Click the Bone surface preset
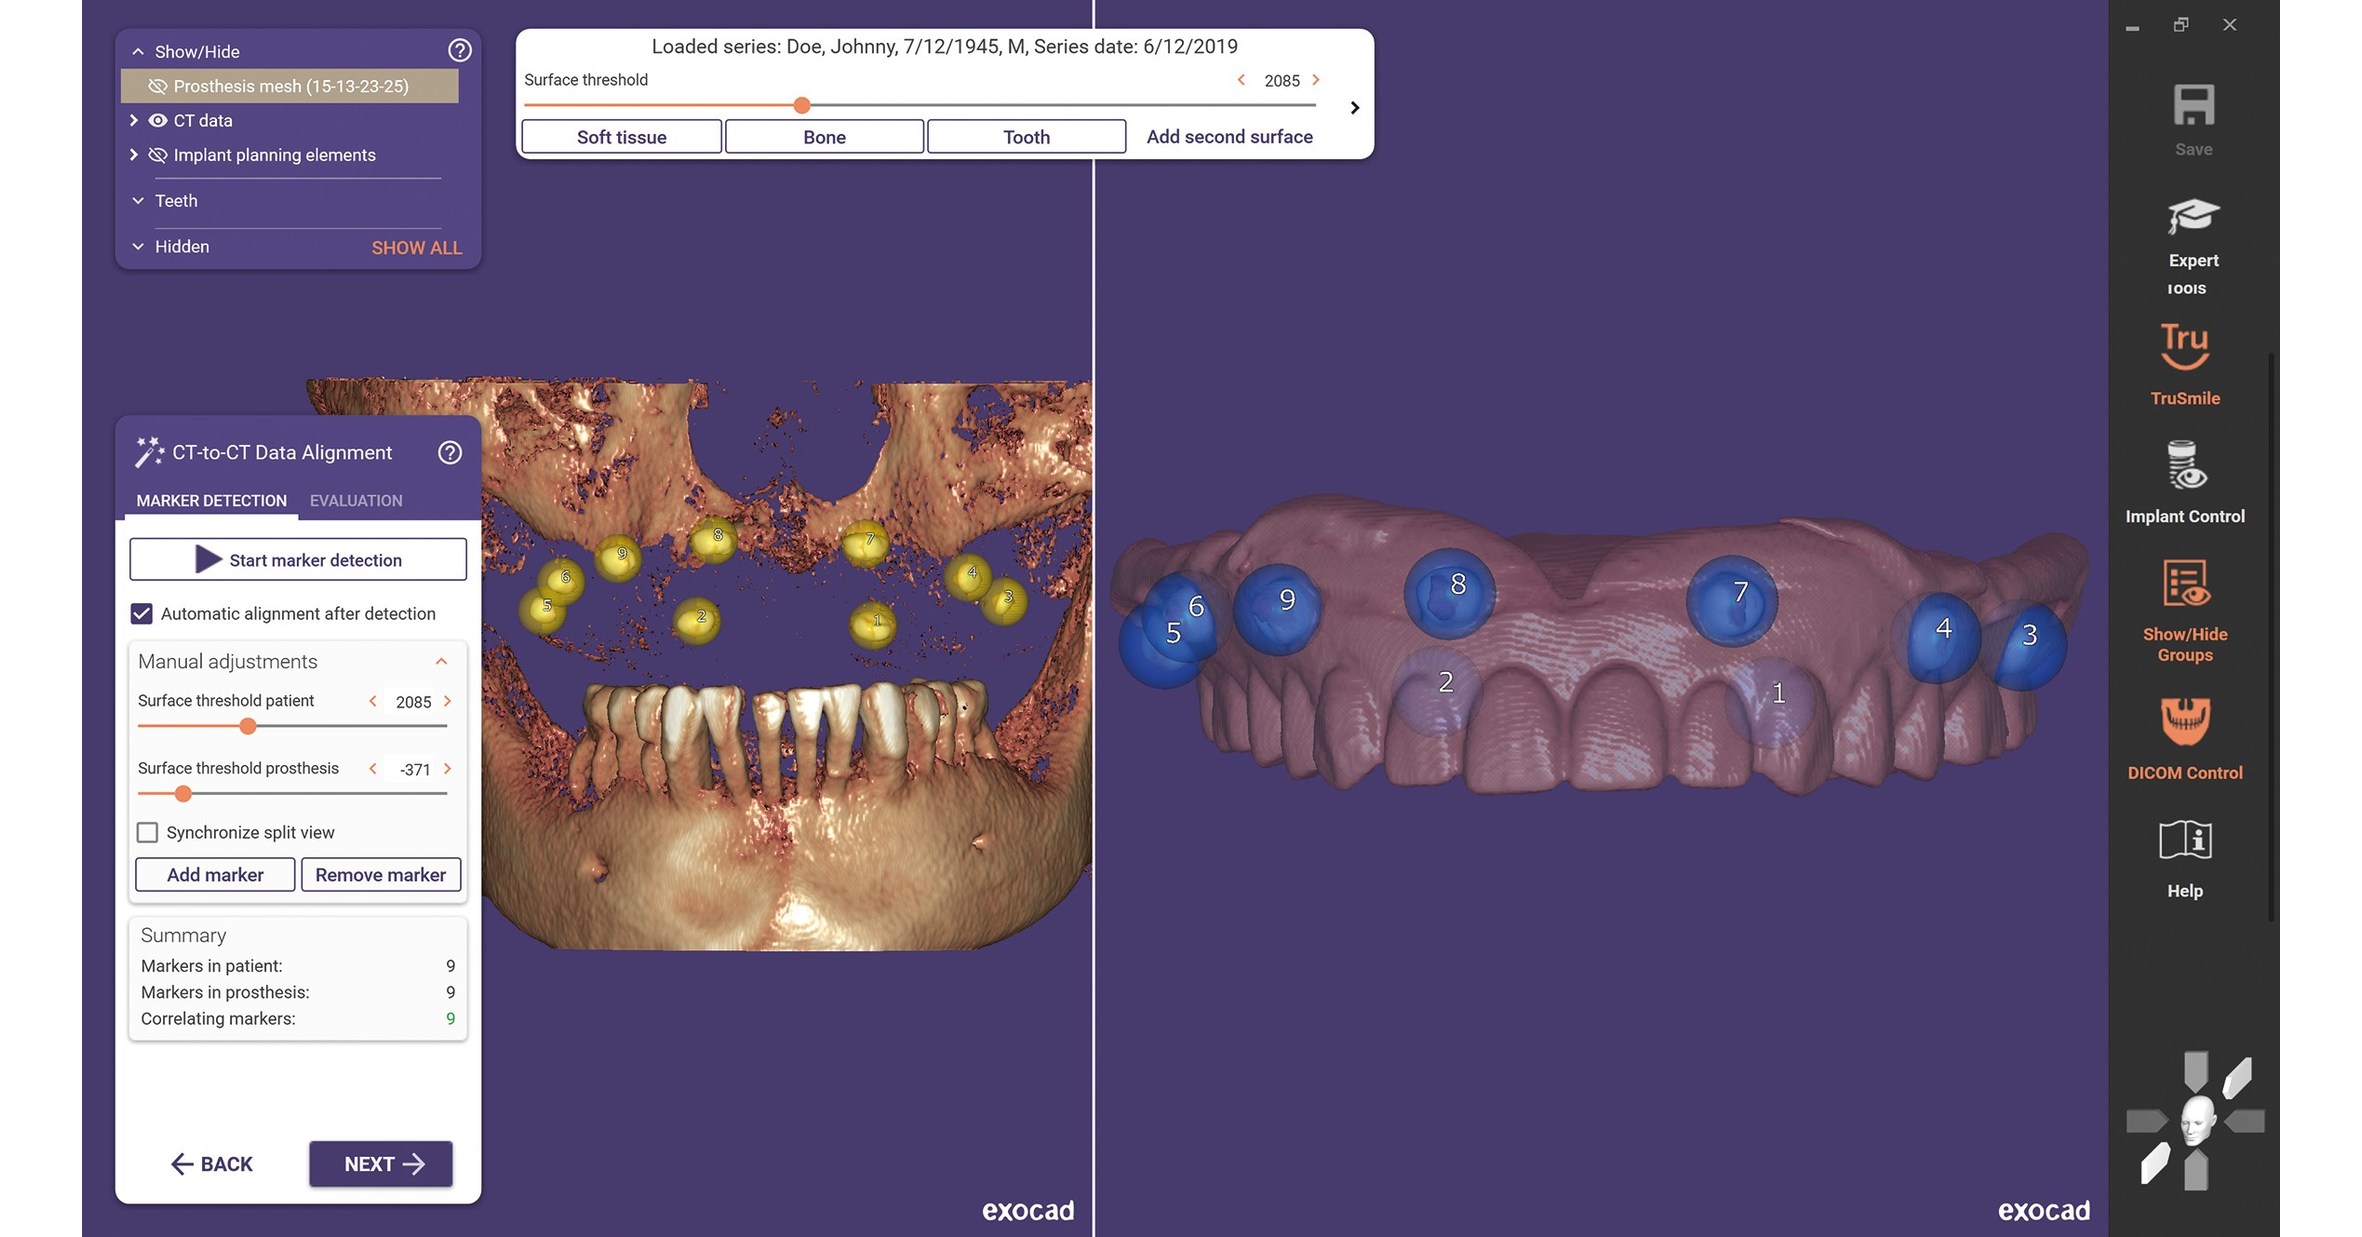The height and width of the screenshot is (1237, 2362). [824, 136]
